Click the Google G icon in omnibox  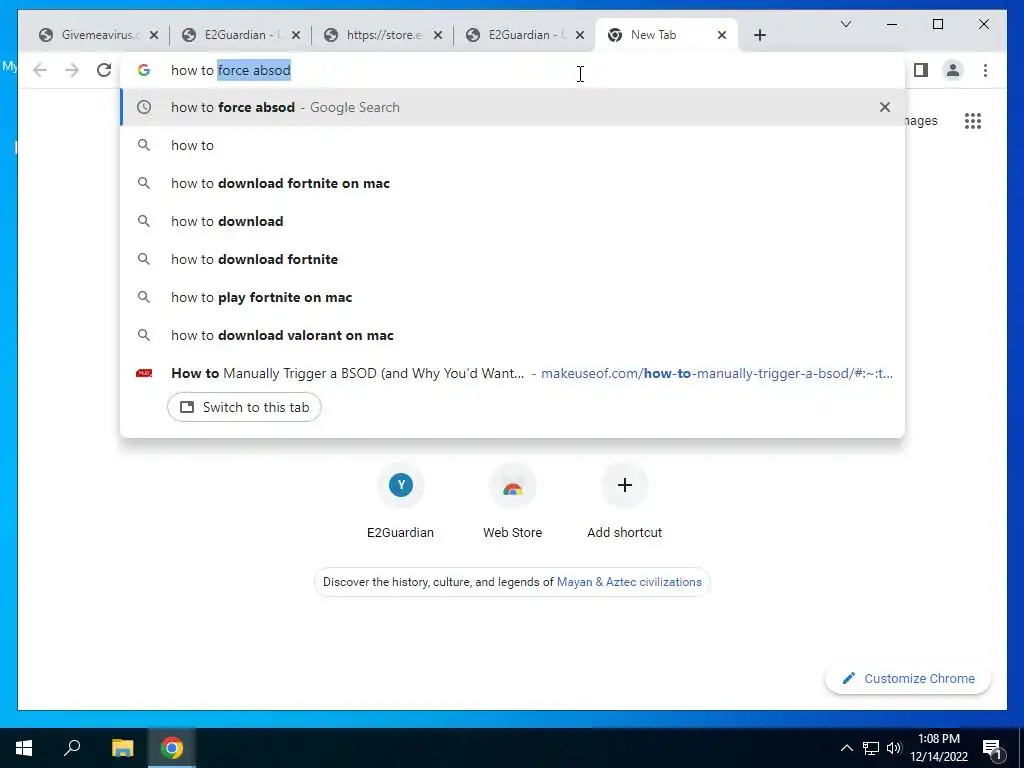144,70
